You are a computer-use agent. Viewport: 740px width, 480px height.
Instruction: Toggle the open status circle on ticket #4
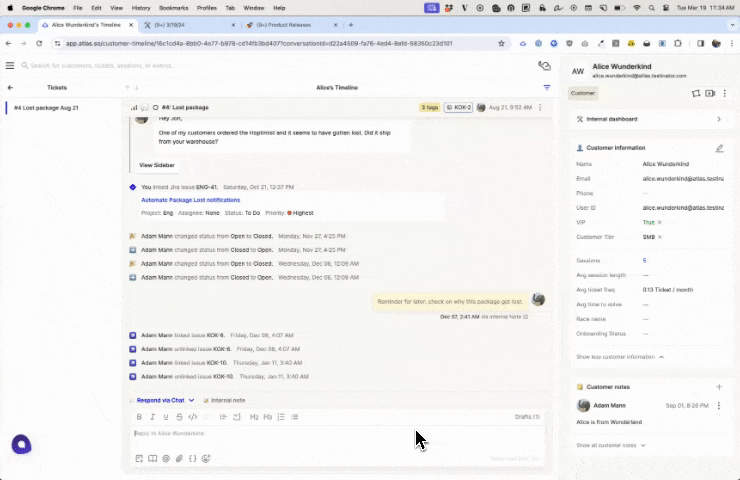[155, 108]
